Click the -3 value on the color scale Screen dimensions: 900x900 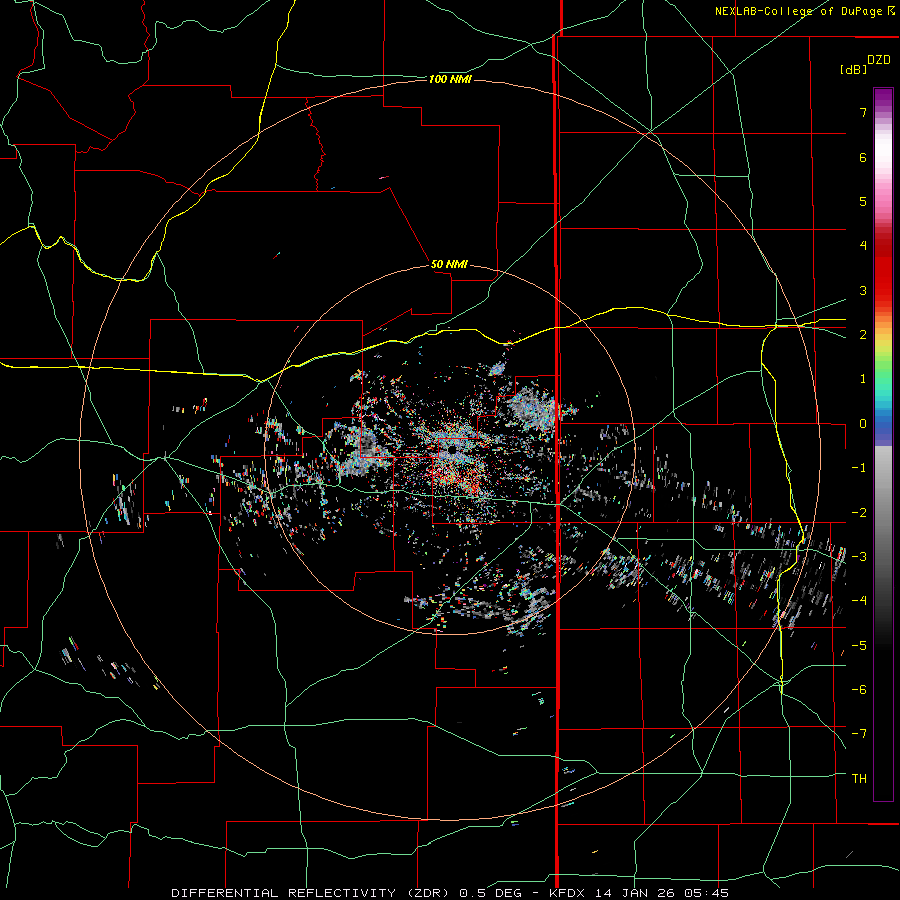(x=859, y=556)
